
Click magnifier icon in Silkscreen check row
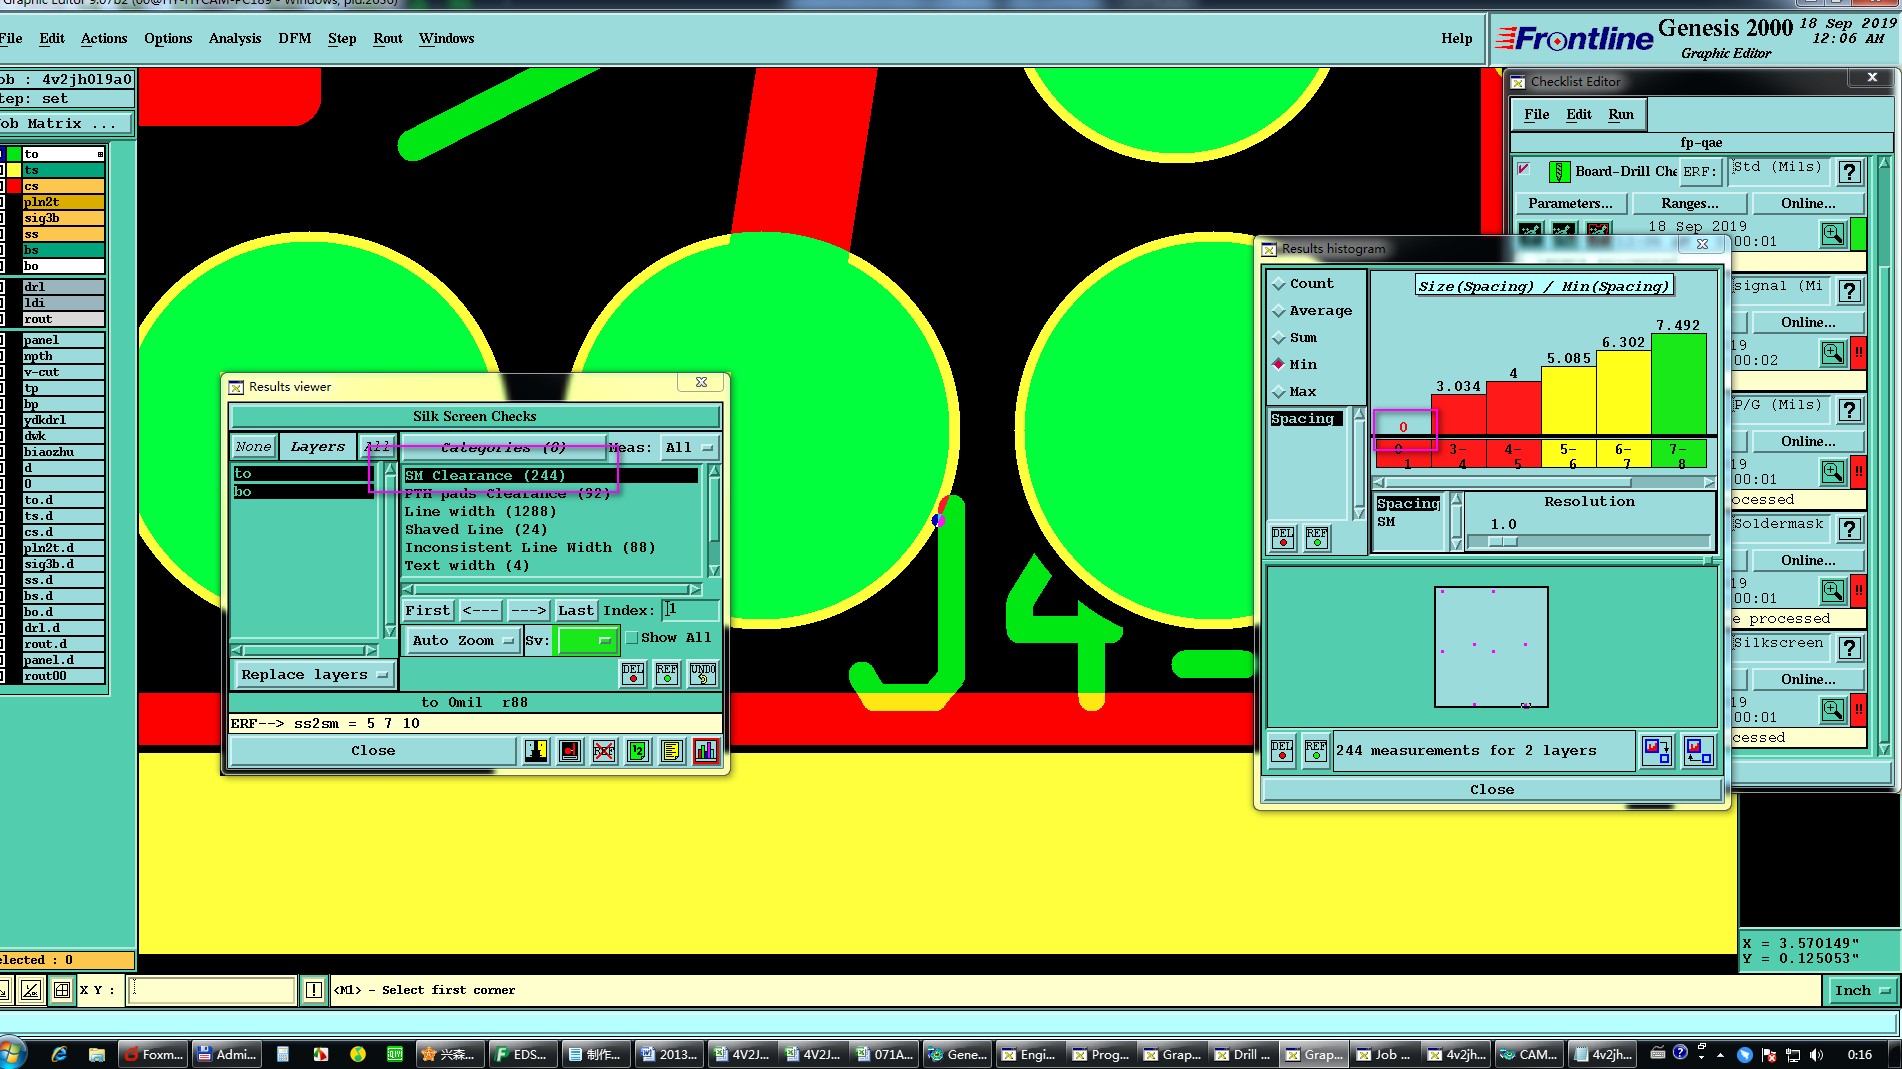click(1833, 709)
